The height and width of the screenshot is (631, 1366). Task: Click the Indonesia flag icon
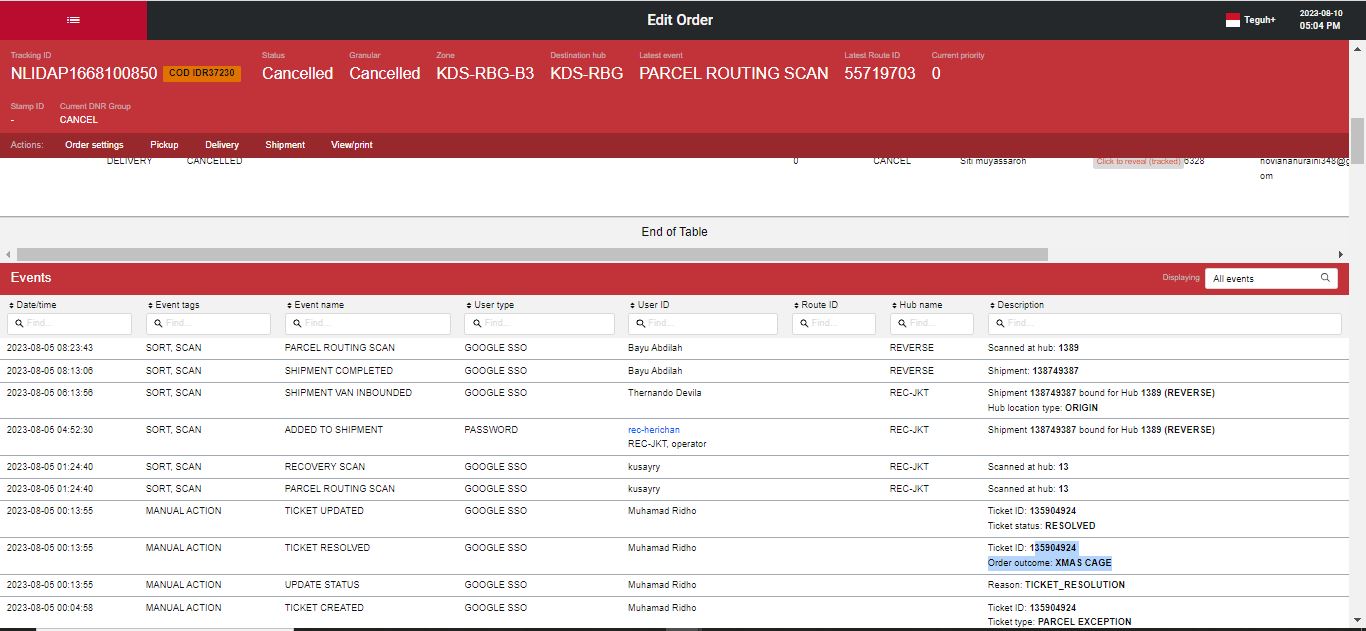coord(1233,20)
